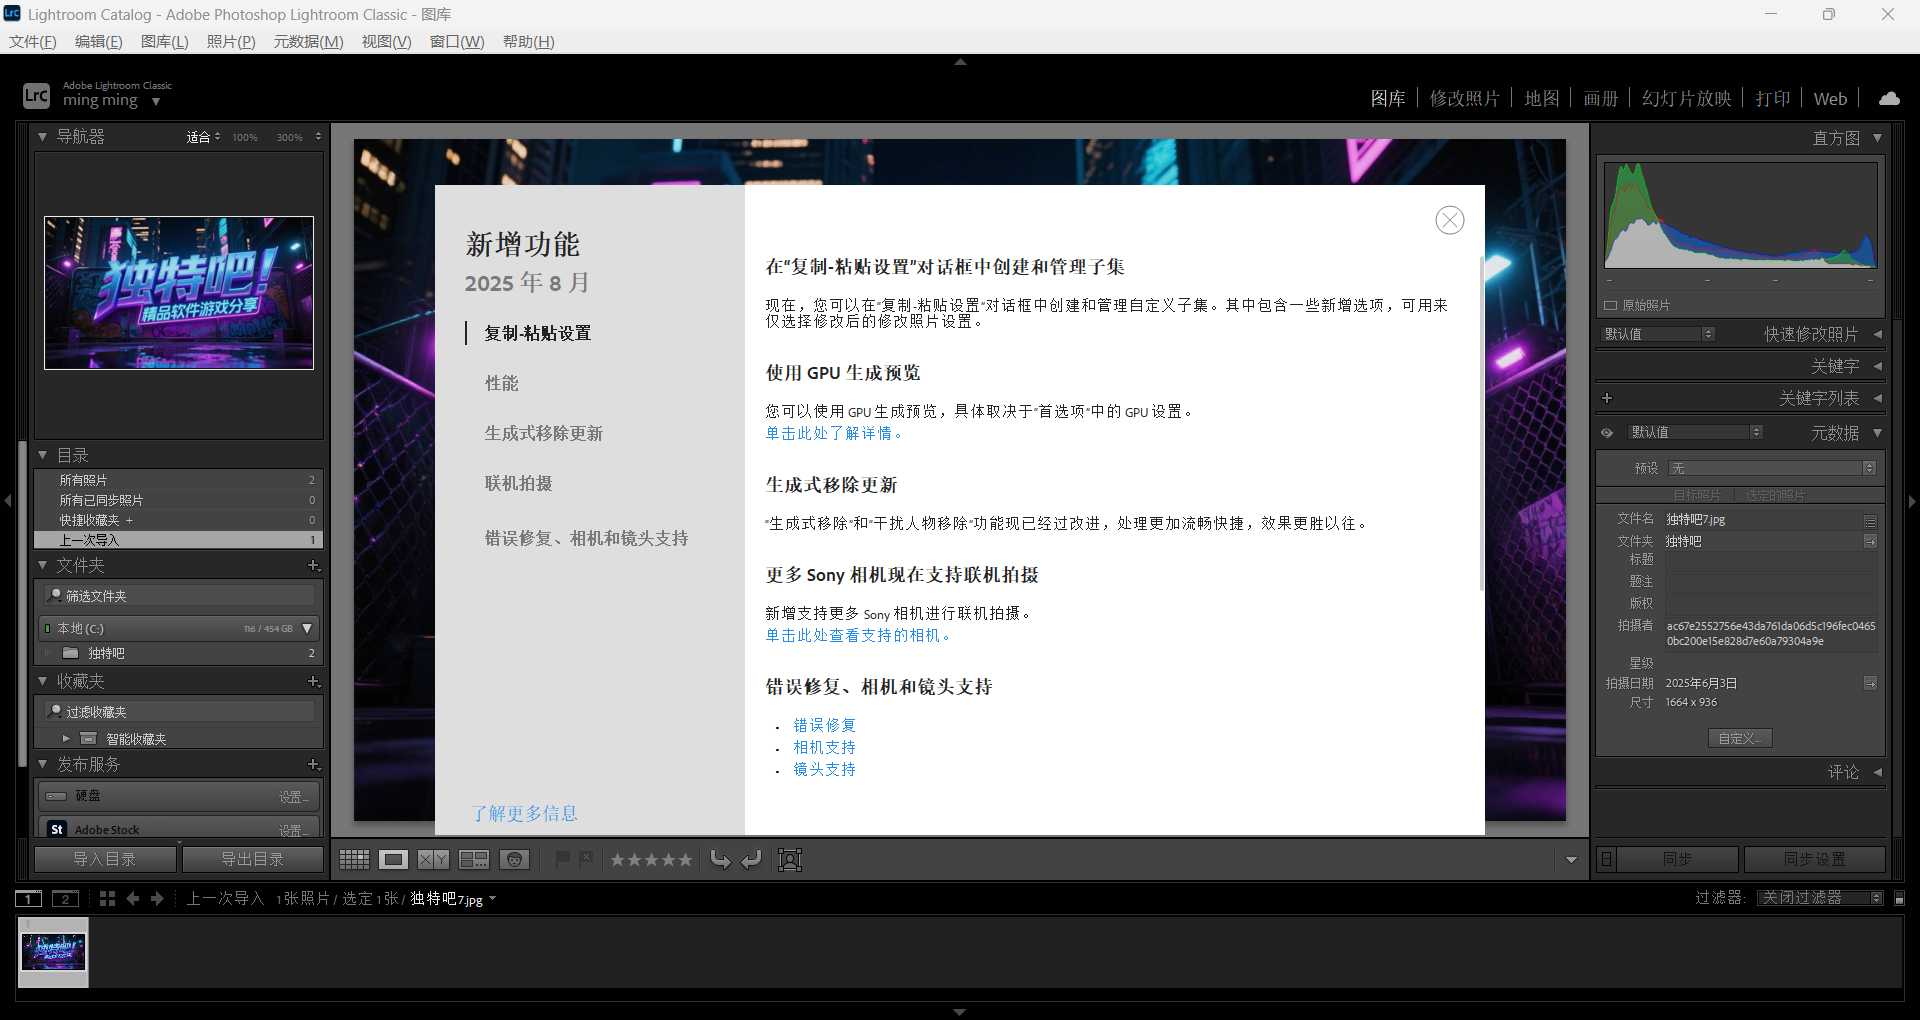Open Survey view icon in toolbar
The image size is (1920, 1020).
[474, 859]
